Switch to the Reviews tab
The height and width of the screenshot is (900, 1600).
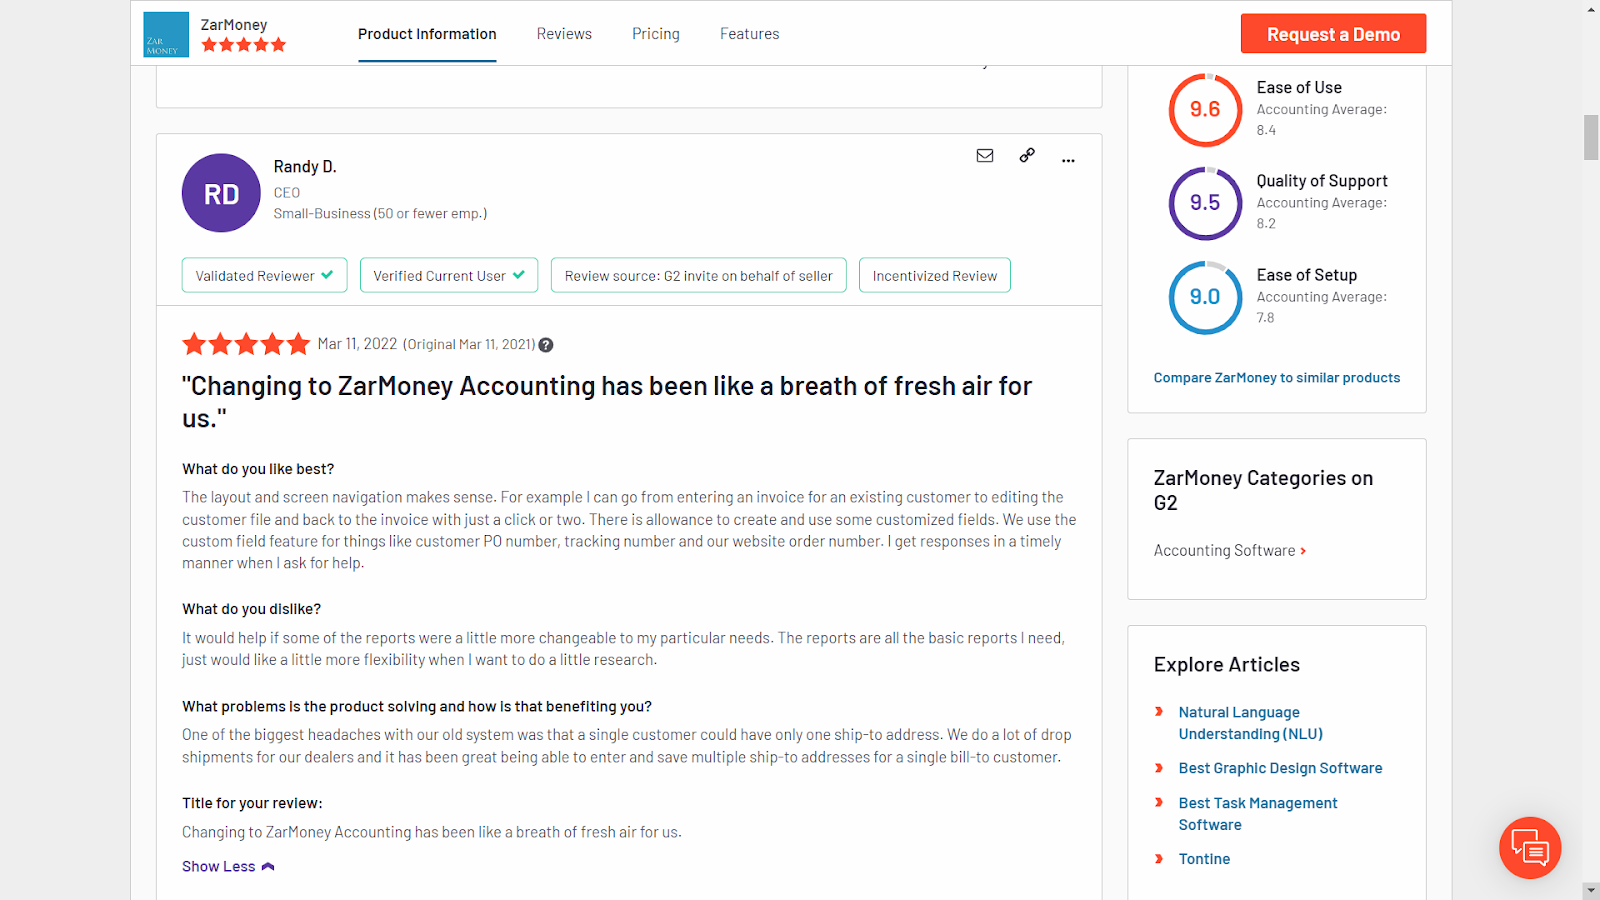pyautogui.click(x=564, y=34)
